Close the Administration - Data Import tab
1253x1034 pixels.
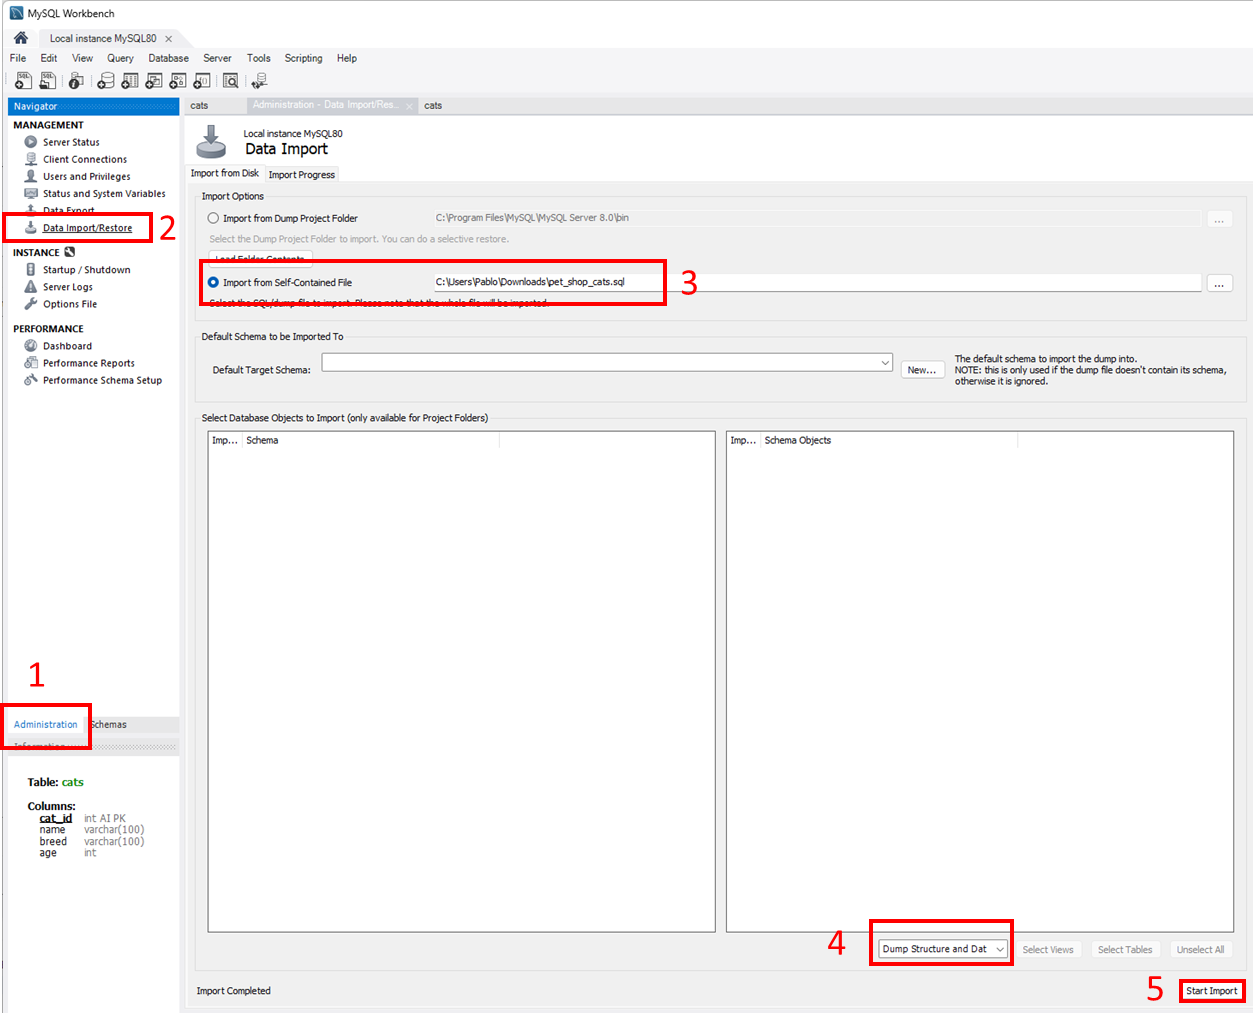click(409, 106)
